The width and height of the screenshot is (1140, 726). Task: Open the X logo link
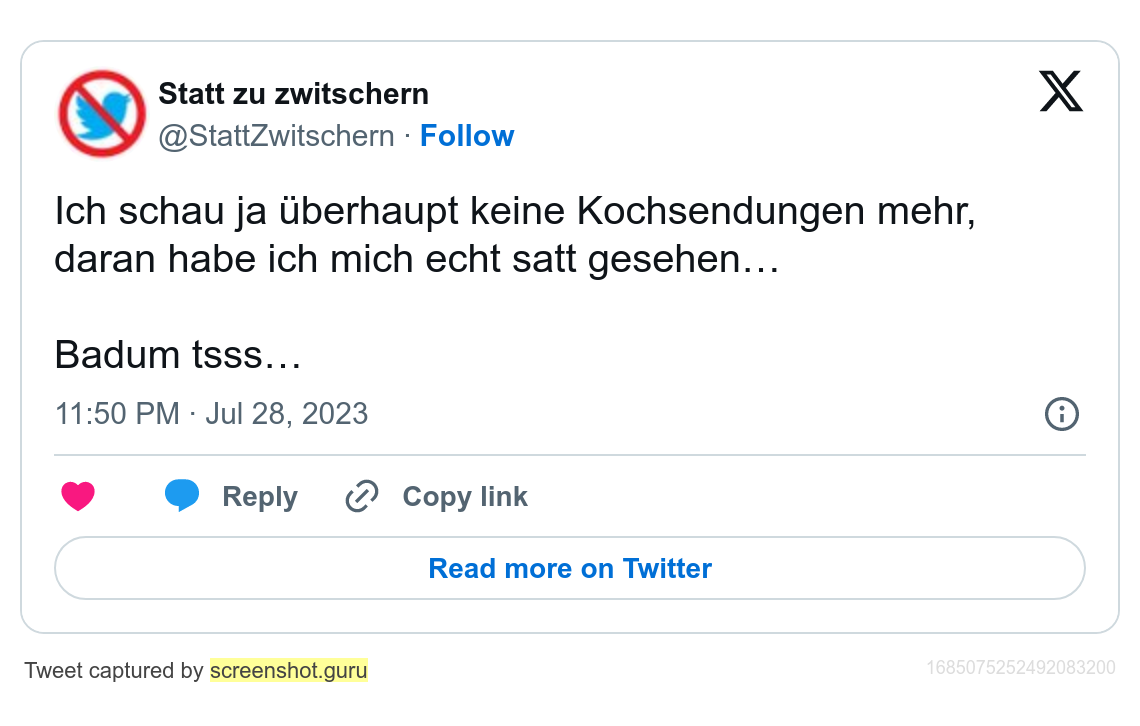coord(1061,92)
